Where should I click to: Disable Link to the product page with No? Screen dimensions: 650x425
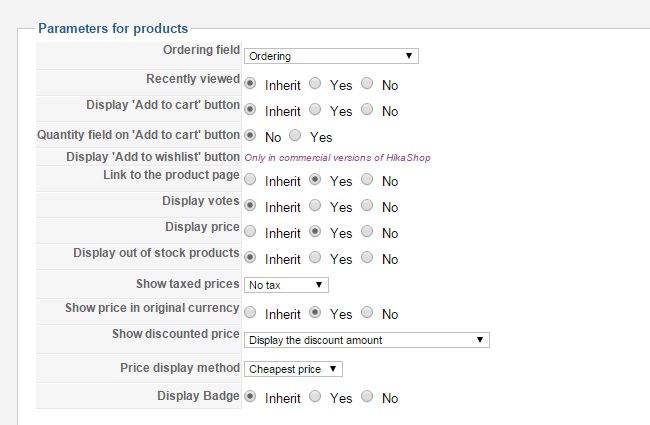pos(367,181)
